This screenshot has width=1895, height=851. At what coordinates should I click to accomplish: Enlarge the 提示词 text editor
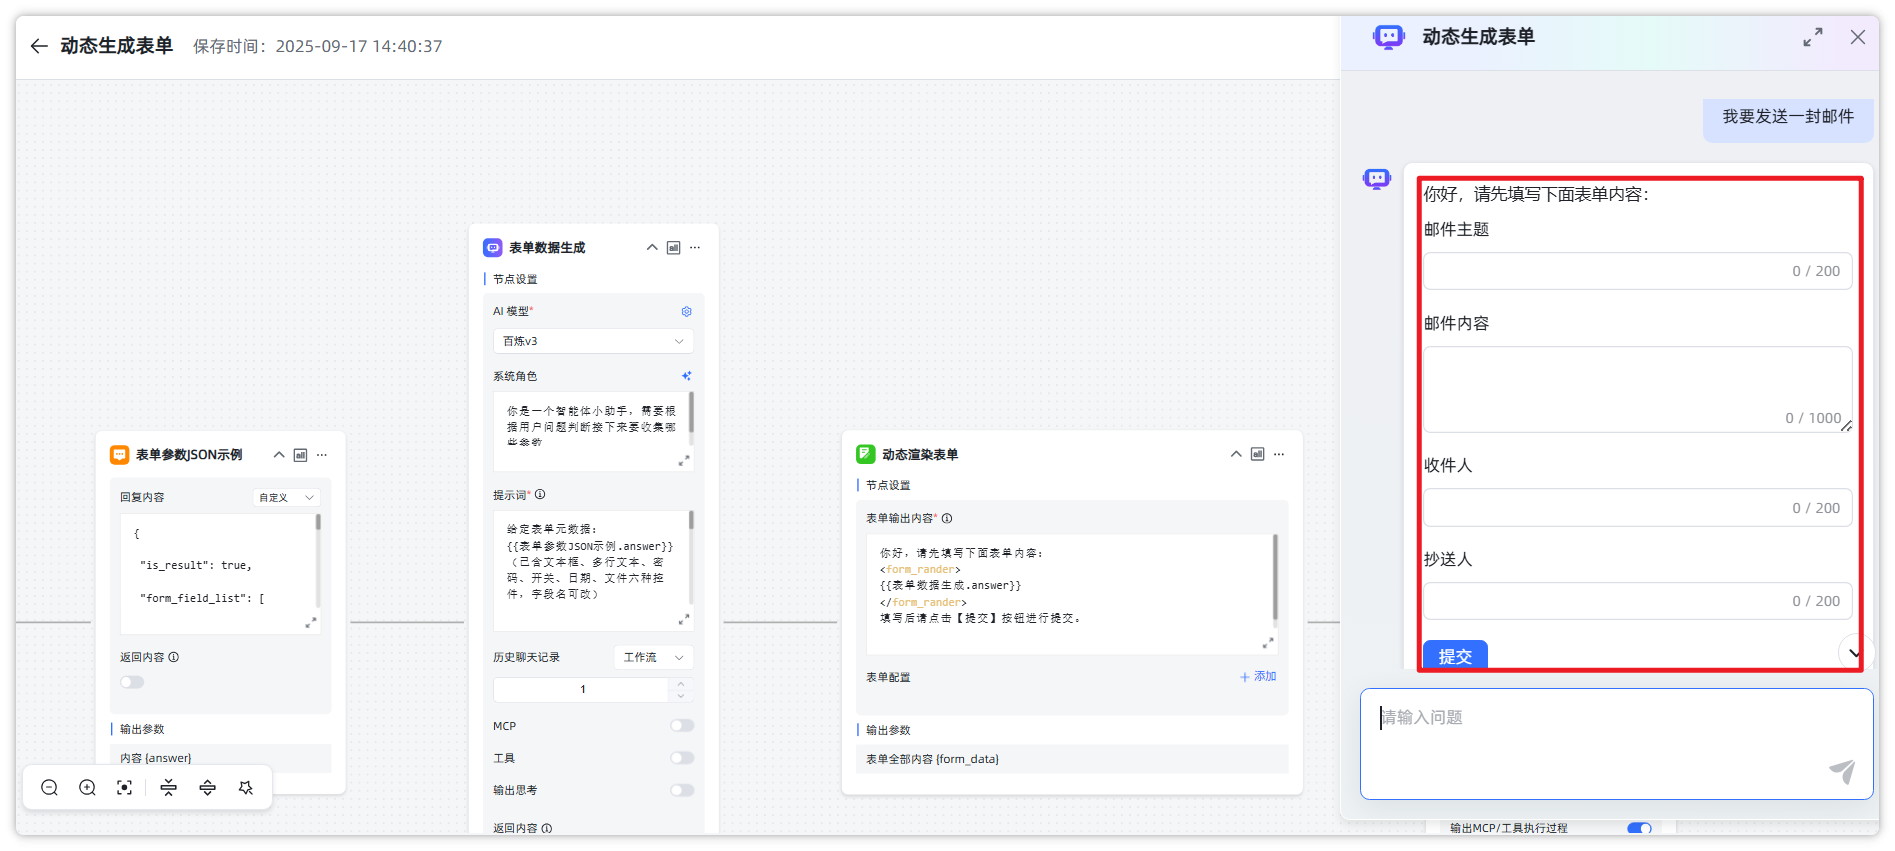click(684, 620)
